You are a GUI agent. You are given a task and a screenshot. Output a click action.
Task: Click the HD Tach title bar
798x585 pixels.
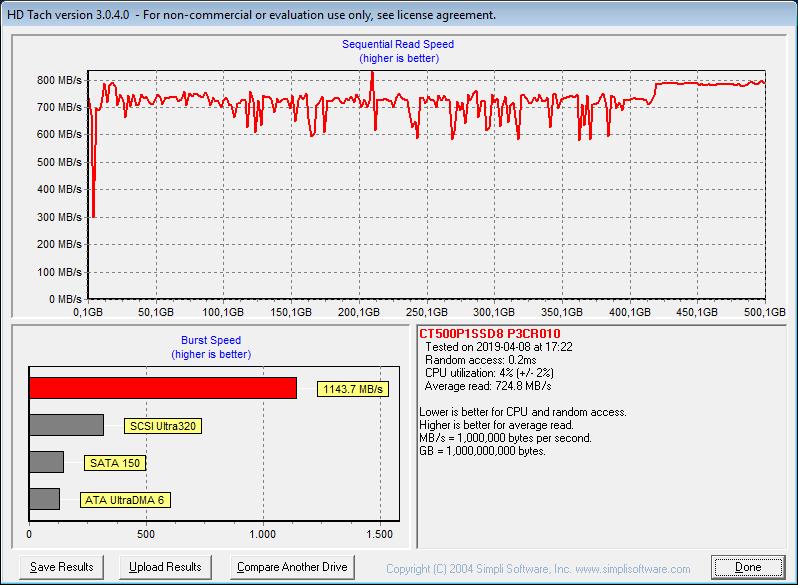click(x=399, y=15)
